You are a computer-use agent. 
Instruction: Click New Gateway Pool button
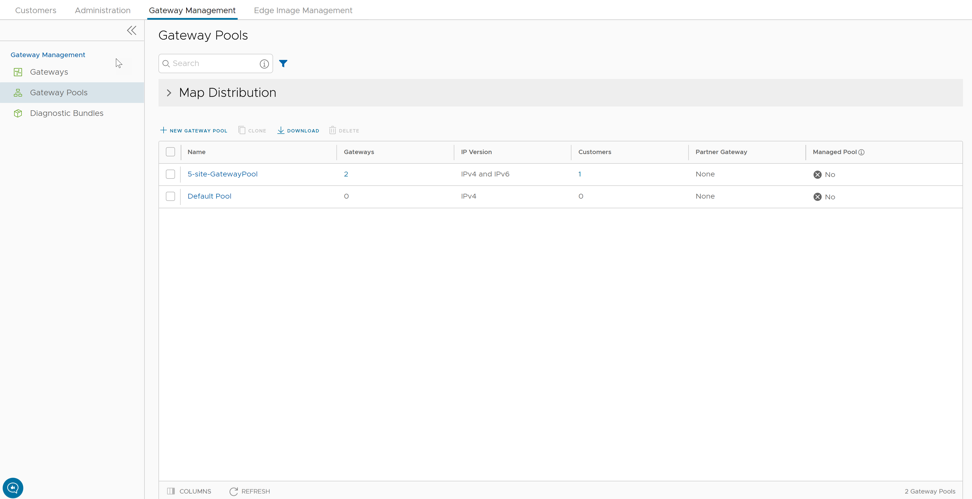pyautogui.click(x=194, y=131)
